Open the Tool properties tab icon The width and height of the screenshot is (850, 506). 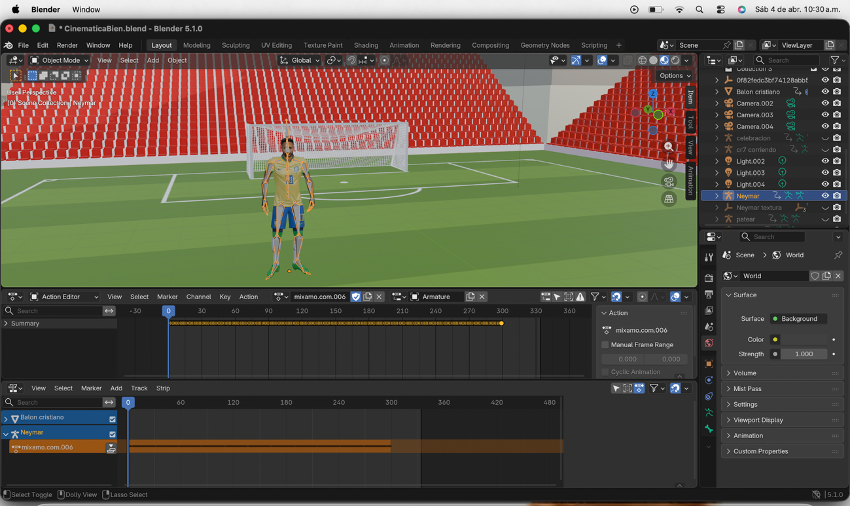coord(709,259)
